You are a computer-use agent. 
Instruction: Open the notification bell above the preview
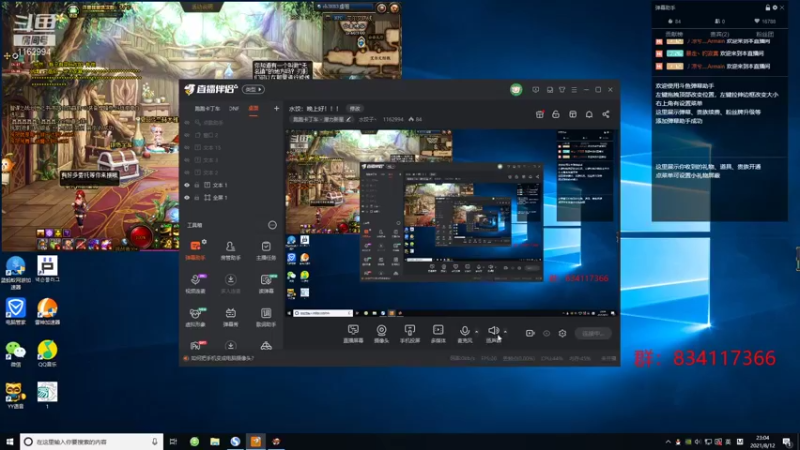tap(589, 114)
